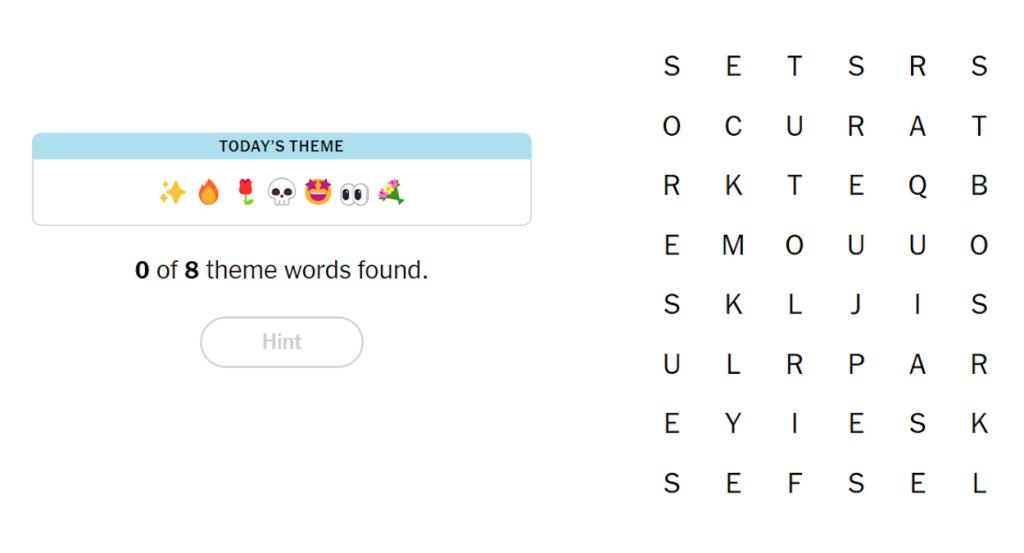This screenshot has height=553, width=1024.
Task: Select the star-struck face emoji
Action: pyautogui.click(x=318, y=192)
